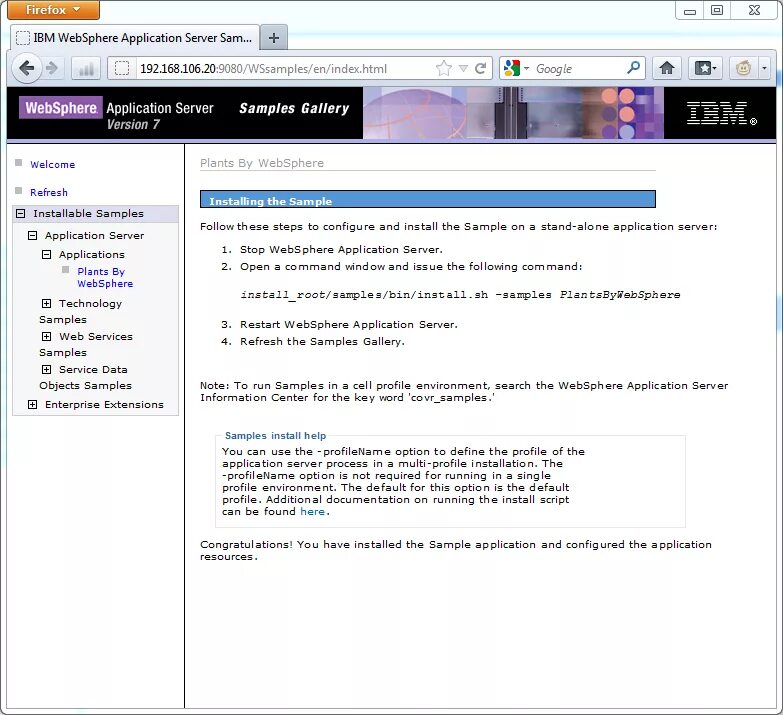Click the forward navigation arrow

click(x=52, y=68)
